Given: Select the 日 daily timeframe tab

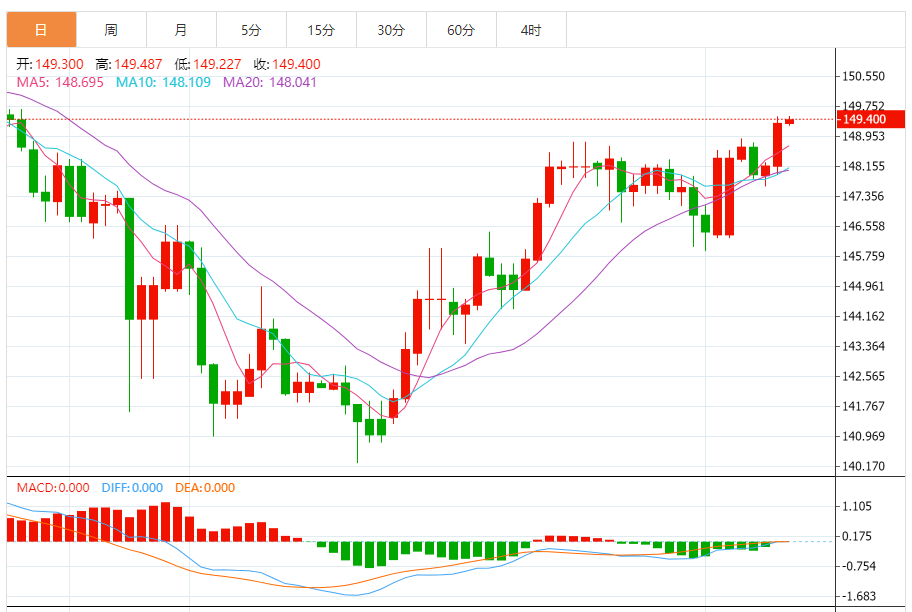Looking at the screenshot, I should [x=41, y=30].
